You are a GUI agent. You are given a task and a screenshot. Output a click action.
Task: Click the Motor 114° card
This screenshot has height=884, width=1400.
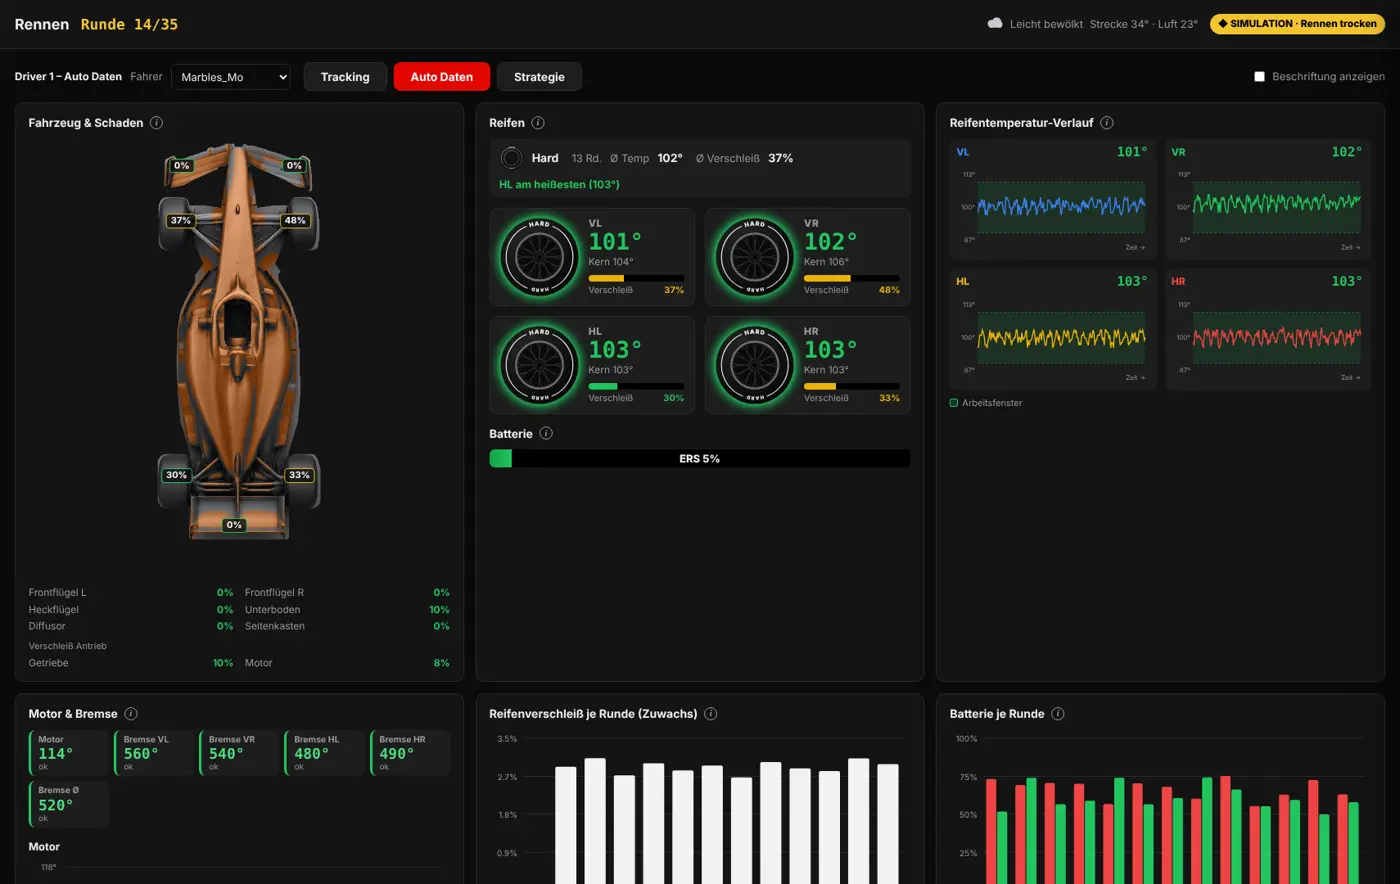68,753
